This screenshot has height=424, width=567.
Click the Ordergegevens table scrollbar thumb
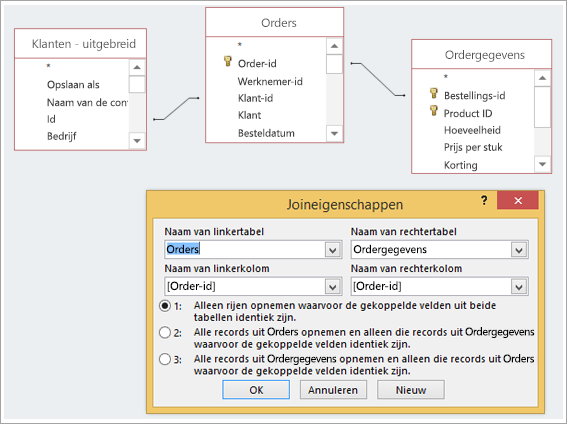542,107
